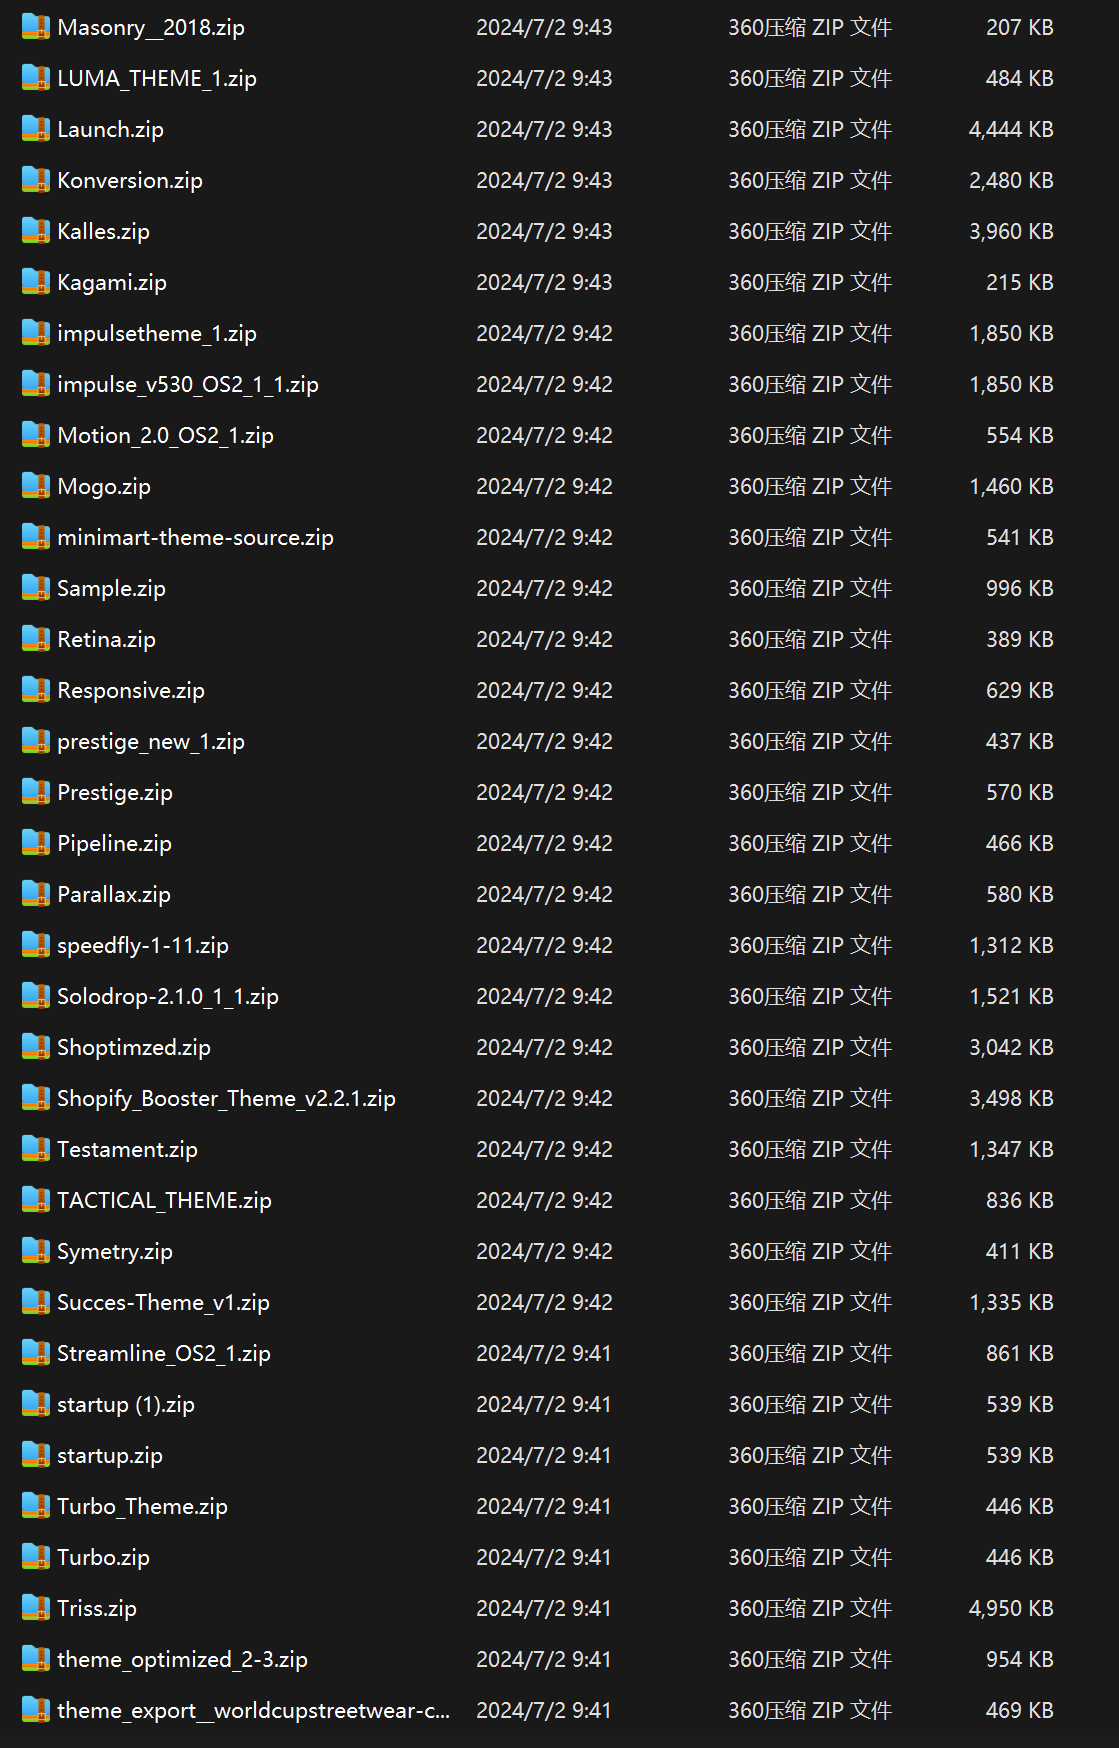Click the icon left of speedfly-1-11.zip

tap(36, 945)
